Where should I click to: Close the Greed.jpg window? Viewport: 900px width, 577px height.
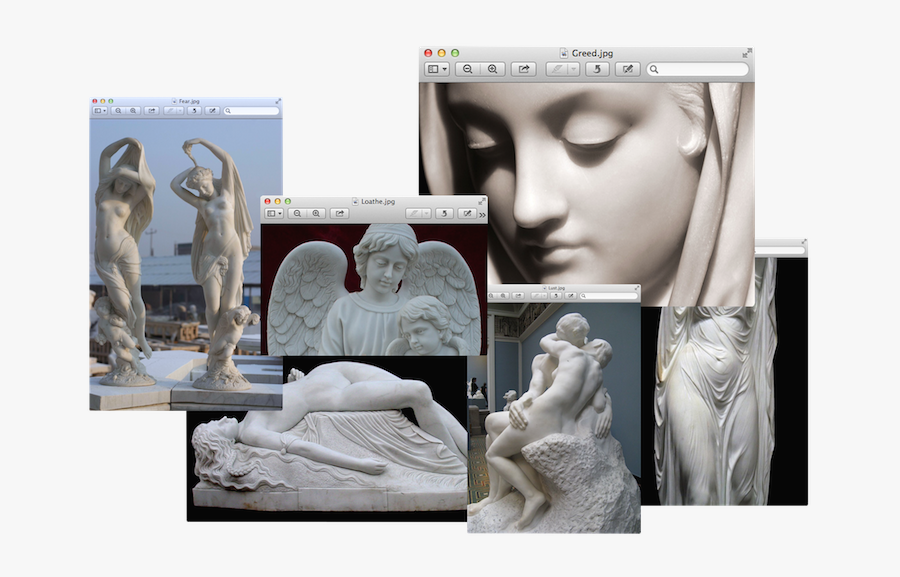pyautogui.click(x=428, y=53)
